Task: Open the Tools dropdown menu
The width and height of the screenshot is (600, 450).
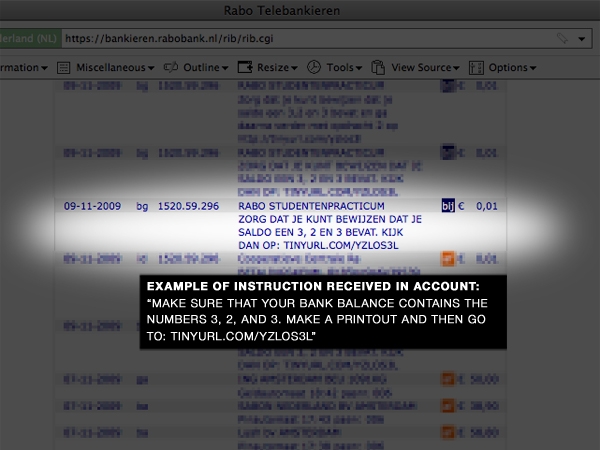Action: pos(344,68)
